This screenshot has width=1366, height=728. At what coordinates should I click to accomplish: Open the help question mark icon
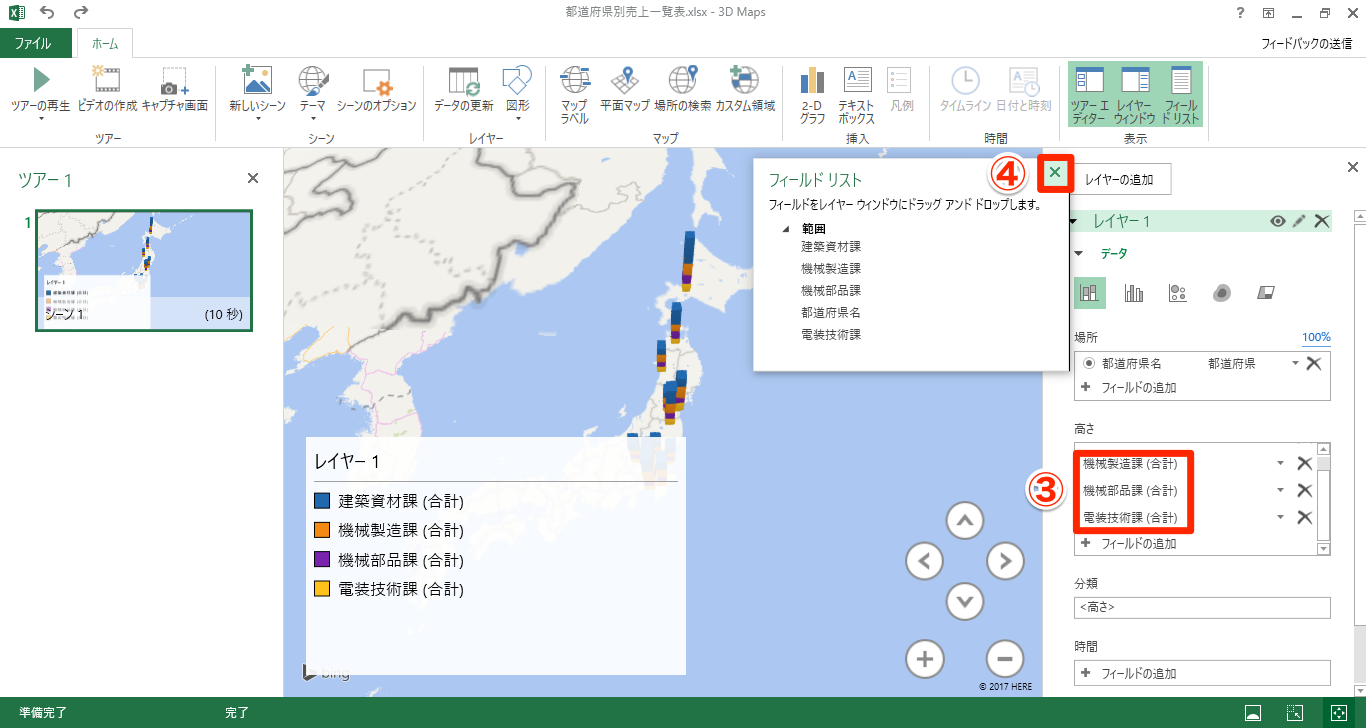tap(1238, 13)
